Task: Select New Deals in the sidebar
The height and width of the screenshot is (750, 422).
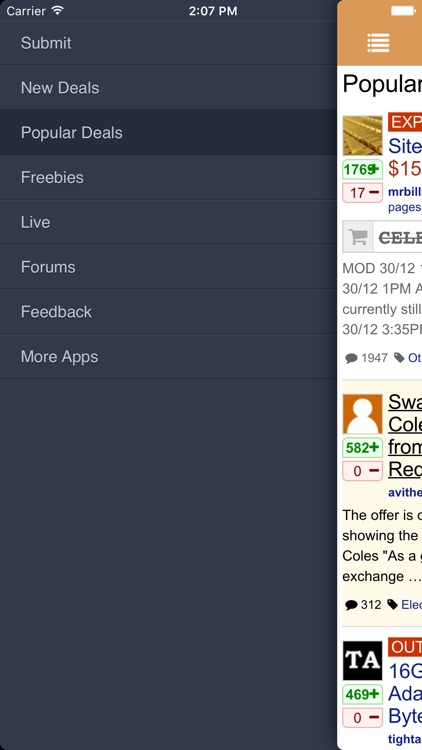Action: (x=168, y=88)
